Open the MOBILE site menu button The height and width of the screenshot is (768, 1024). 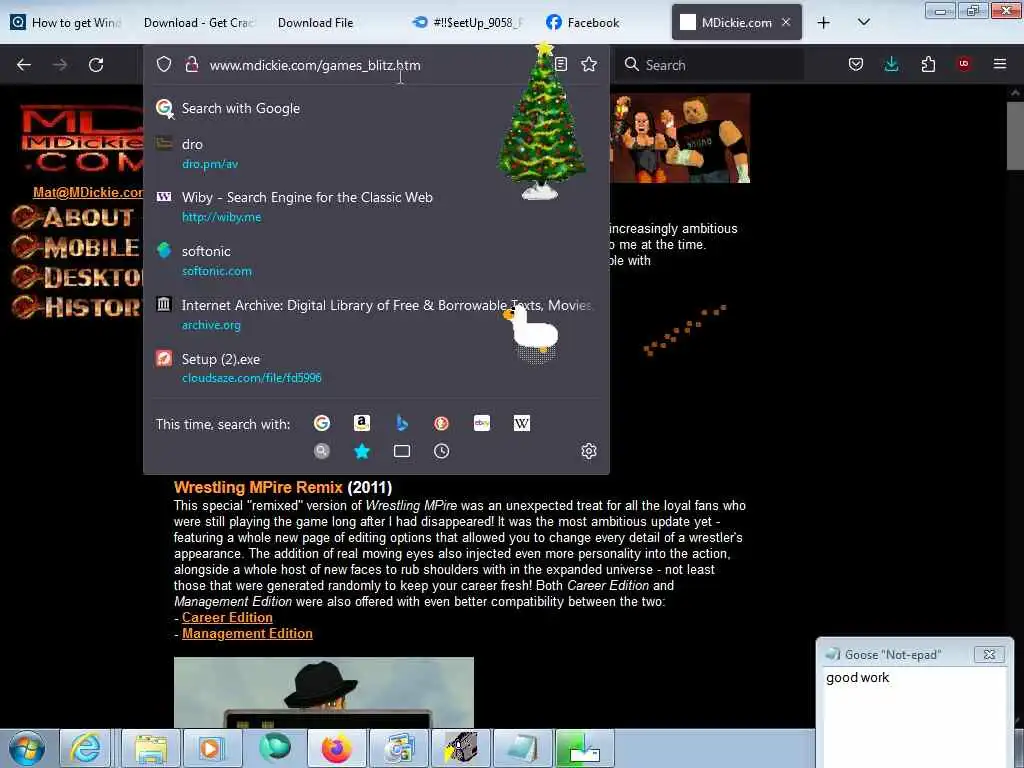click(76, 247)
